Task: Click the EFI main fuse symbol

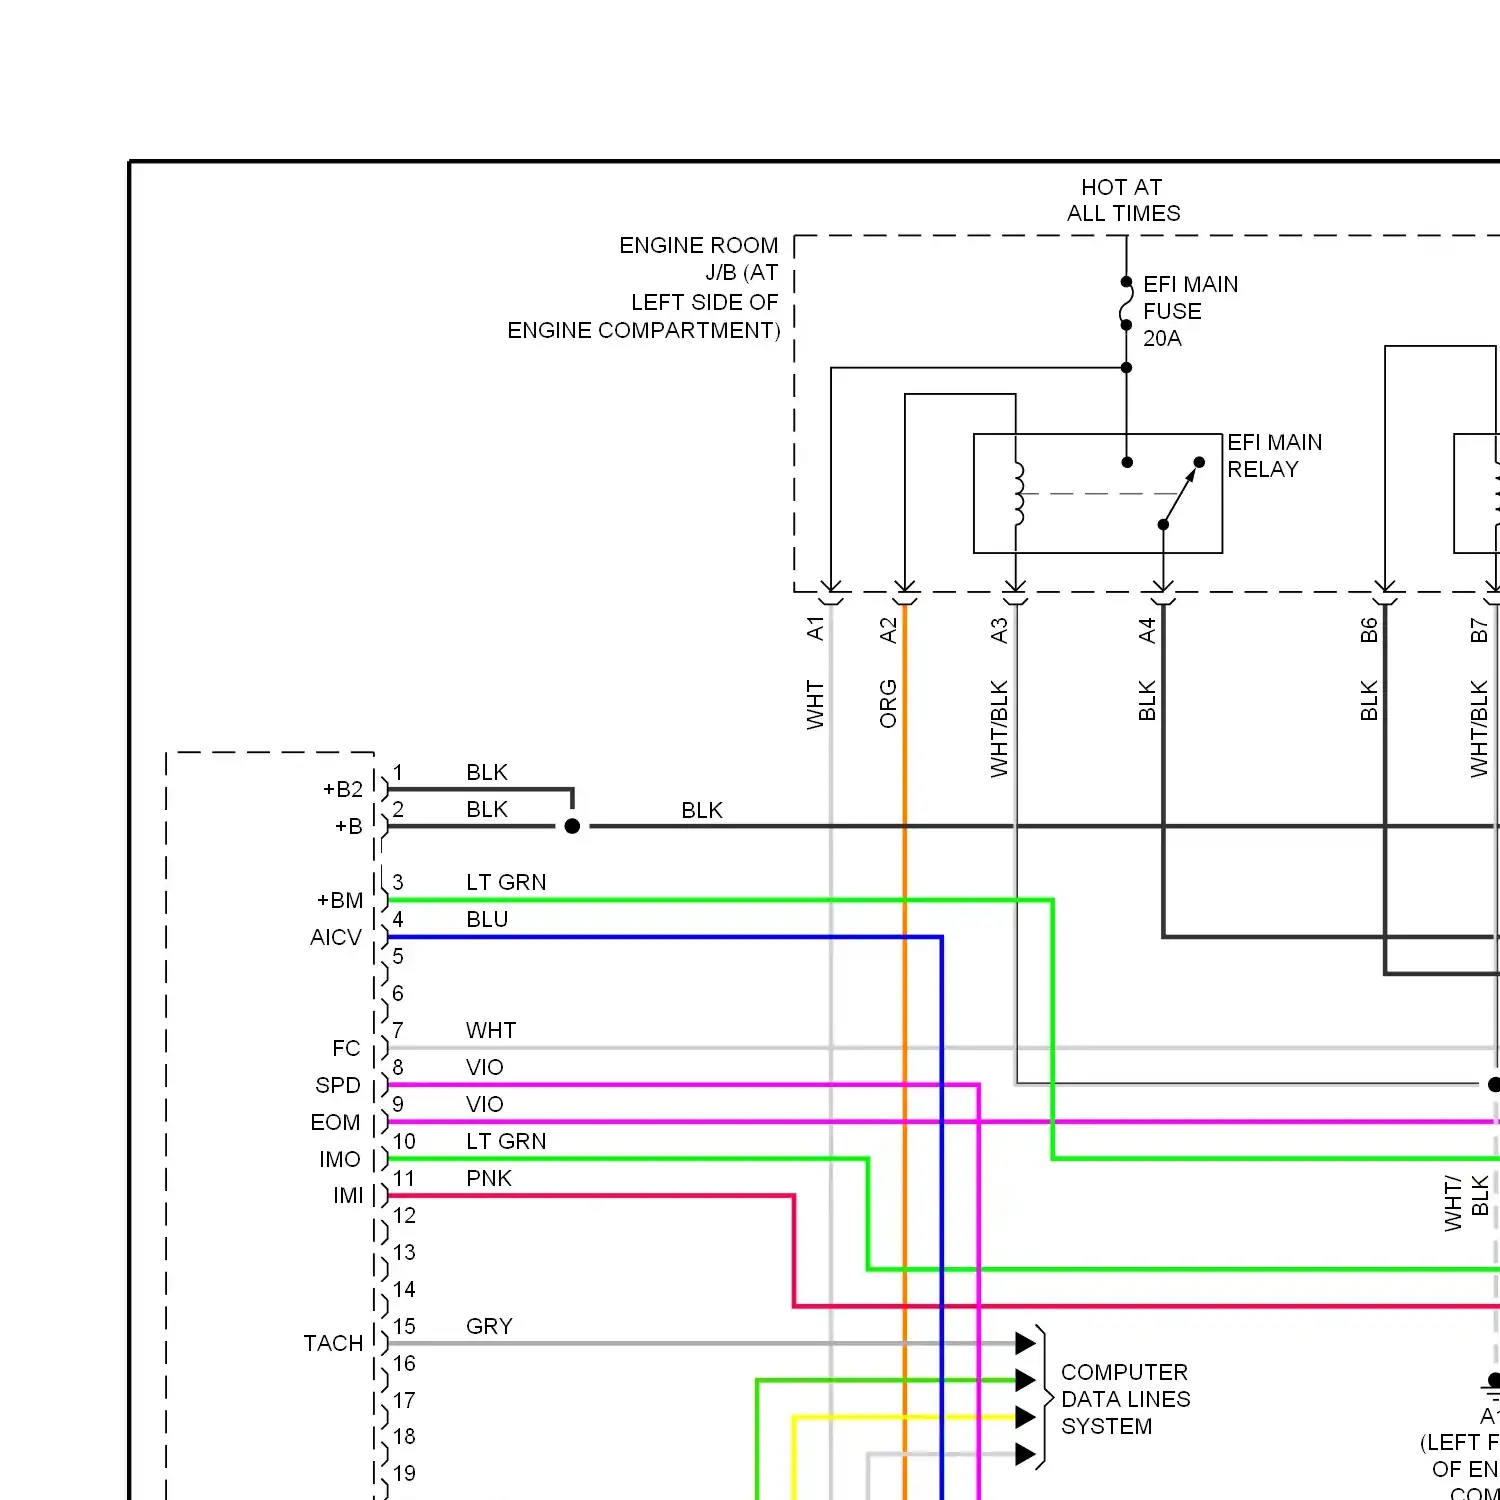Action: pos(1126,304)
